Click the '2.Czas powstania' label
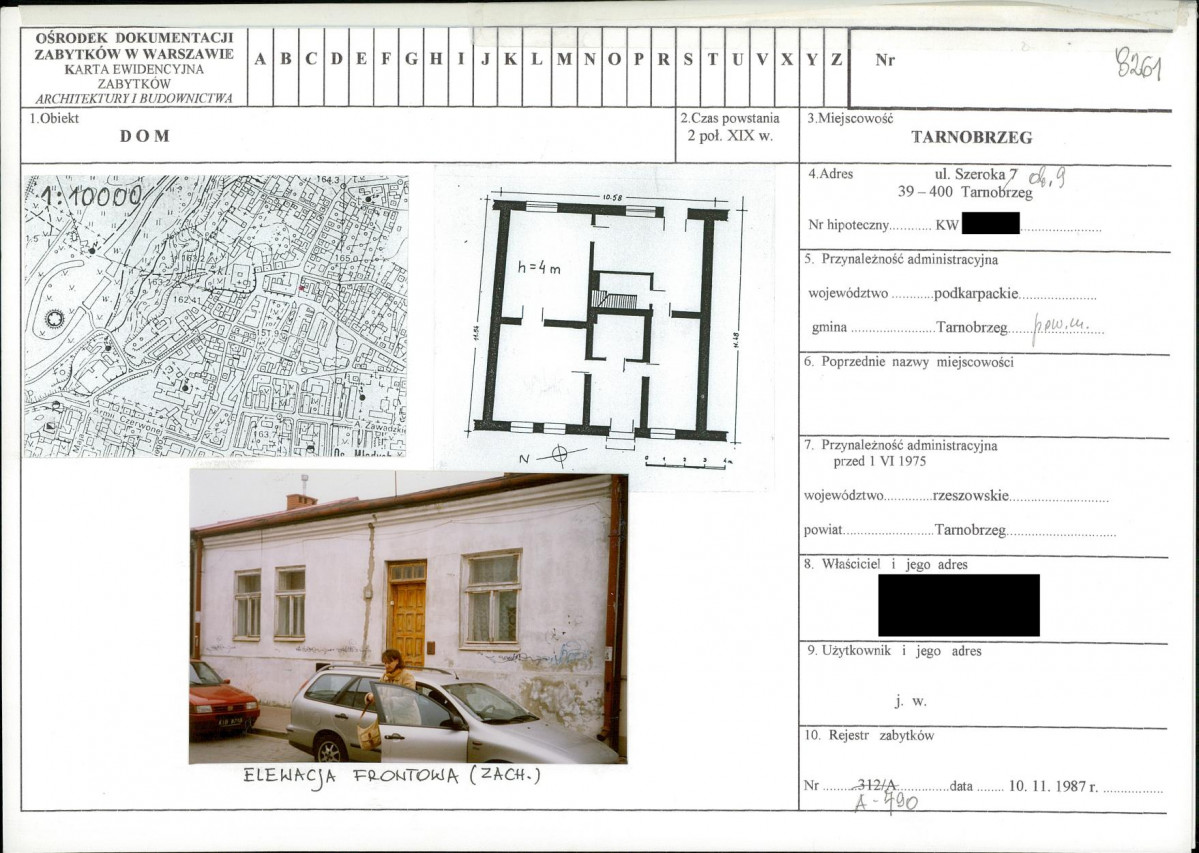Image resolution: width=1199 pixels, height=853 pixels. pyautogui.click(x=730, y=118)
